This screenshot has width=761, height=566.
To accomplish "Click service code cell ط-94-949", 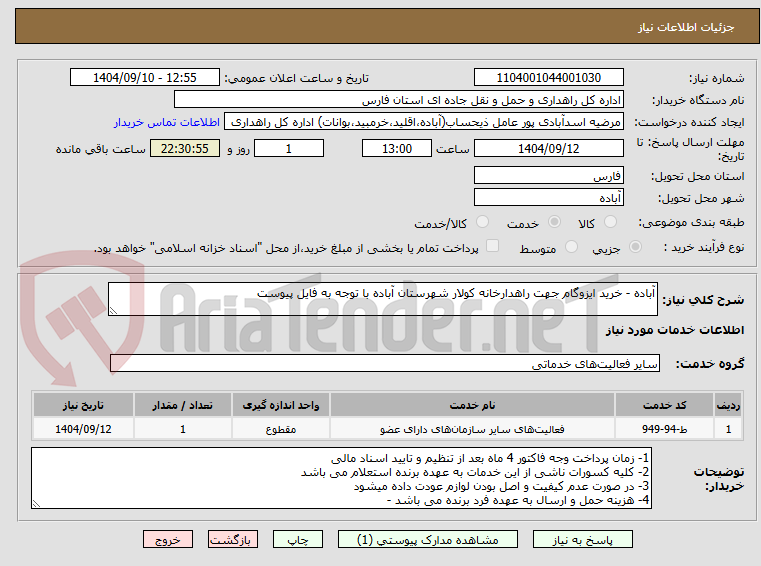I will point(664,429).
